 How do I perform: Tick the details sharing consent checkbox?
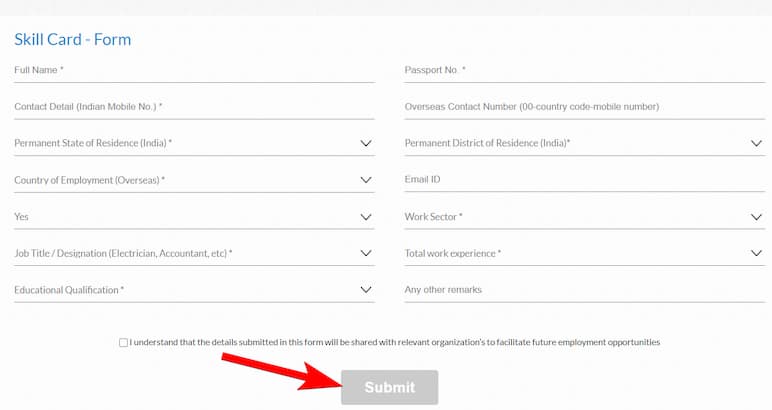point(123,343)
